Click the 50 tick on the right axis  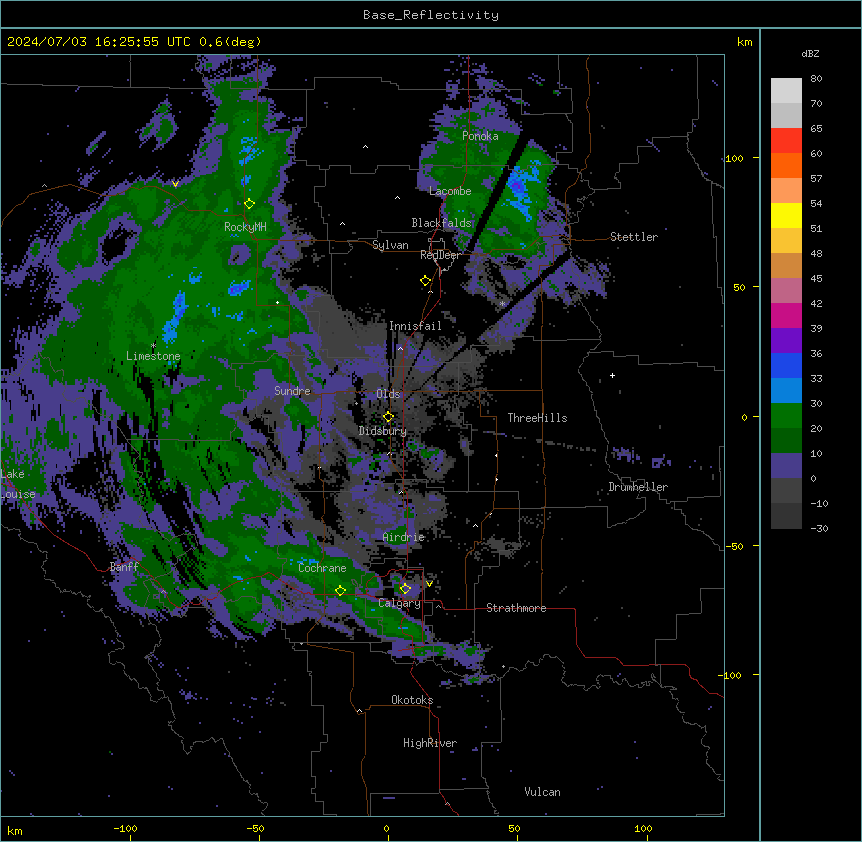point(739,287)
